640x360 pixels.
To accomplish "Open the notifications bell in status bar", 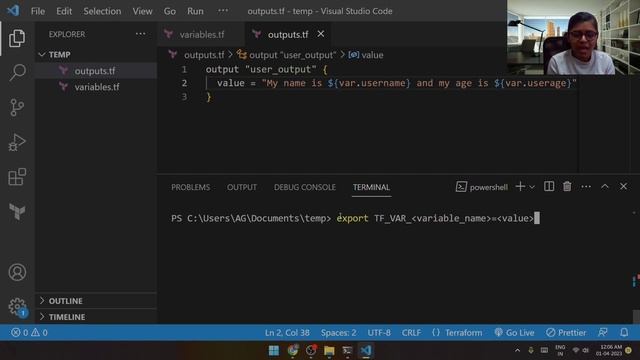I will point(624,333).
